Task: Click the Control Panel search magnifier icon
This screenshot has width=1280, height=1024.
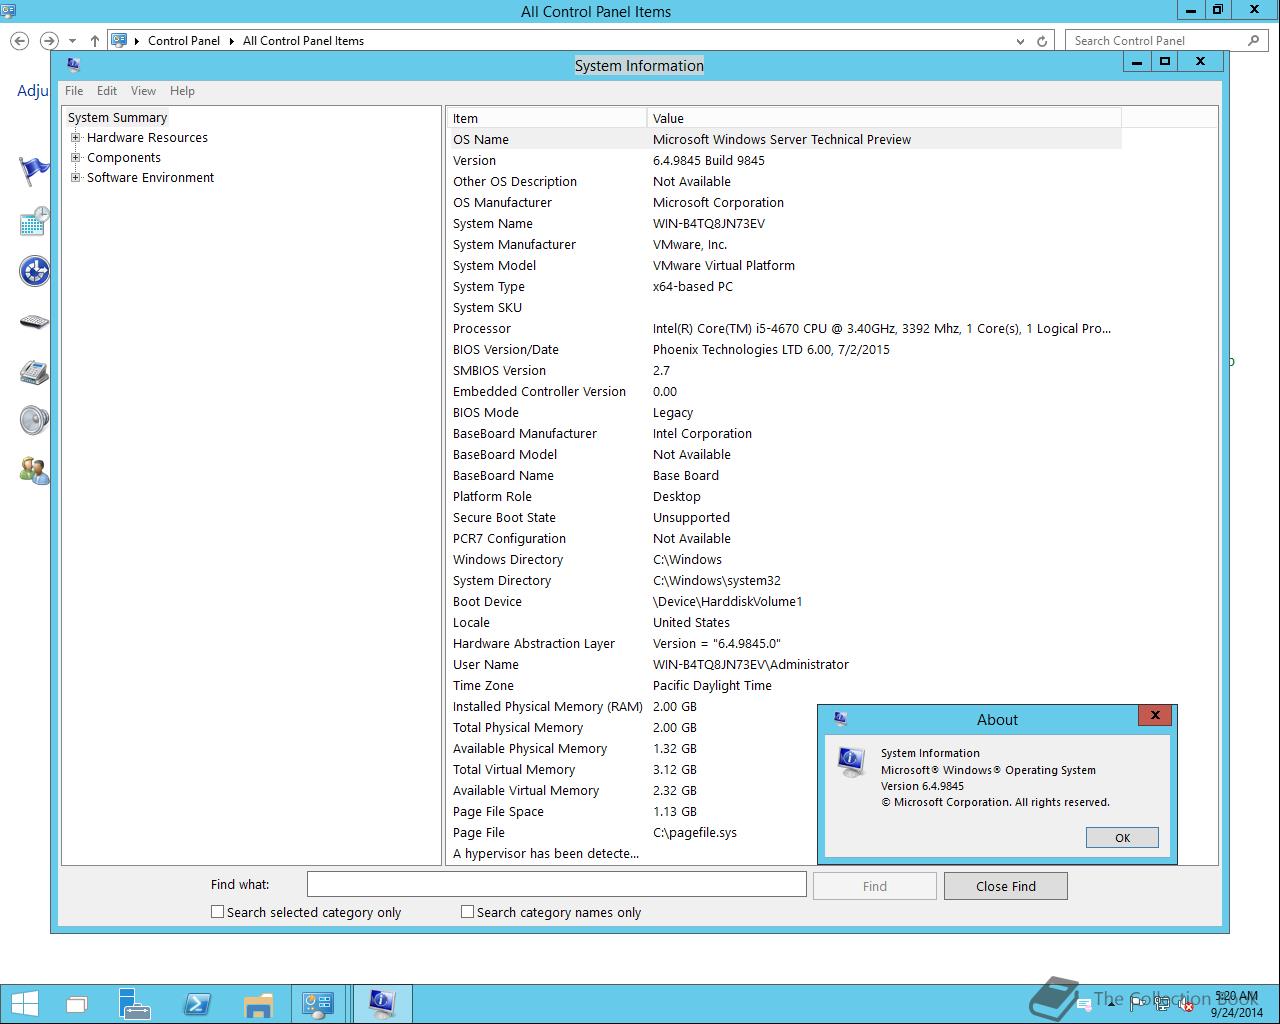Action: click(x=1253, y=41)
